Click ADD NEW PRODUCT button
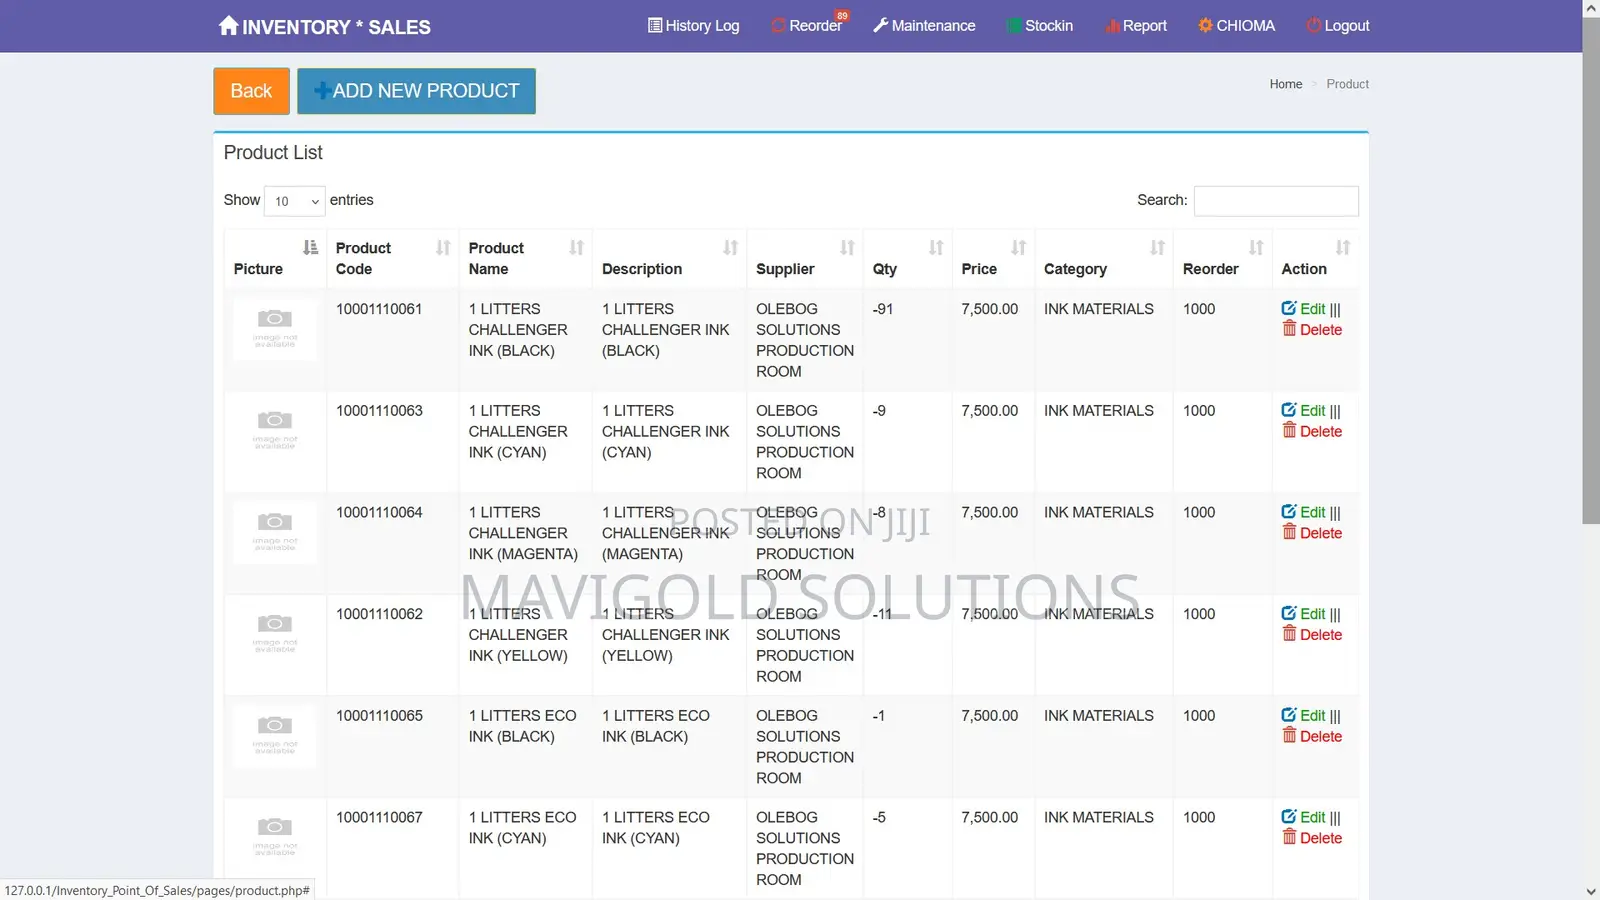Image resolution: width=1600 pixels, height=900 pixels. pos(416,91)
